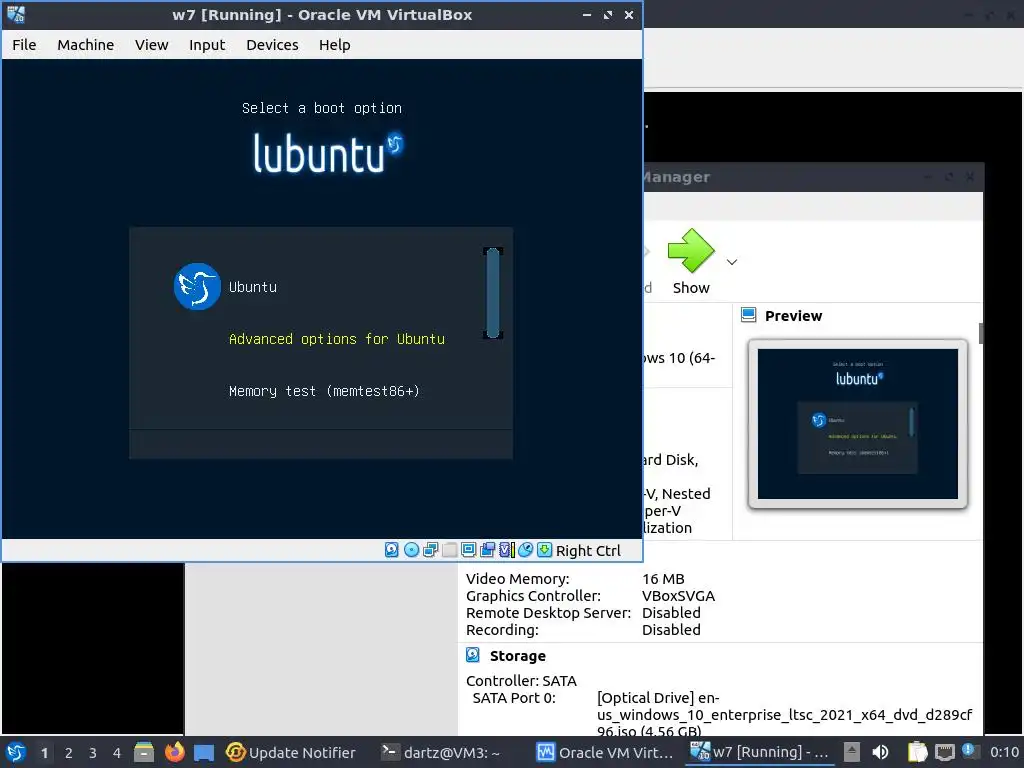Click the VM preview thumbnail
Screen dimensions: 1024x768
pyautogui.click(x=857, y=424)
